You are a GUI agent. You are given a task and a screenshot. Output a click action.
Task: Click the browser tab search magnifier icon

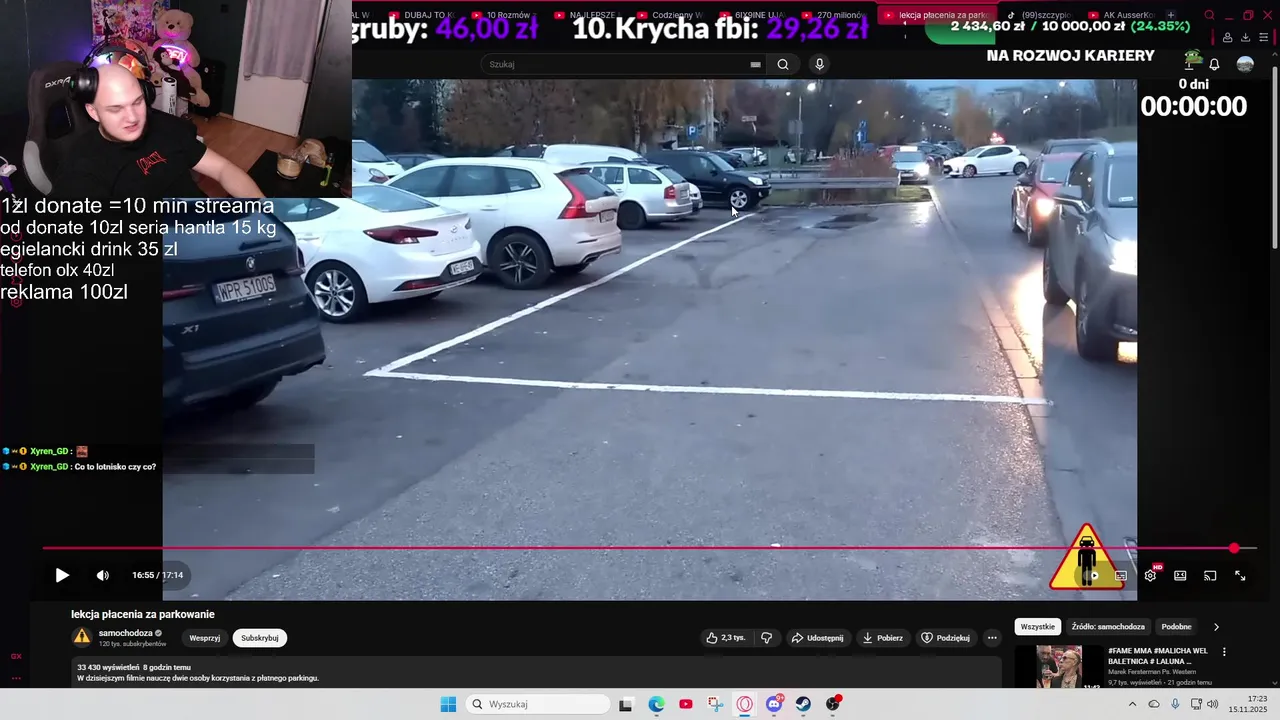(1209, 15)
